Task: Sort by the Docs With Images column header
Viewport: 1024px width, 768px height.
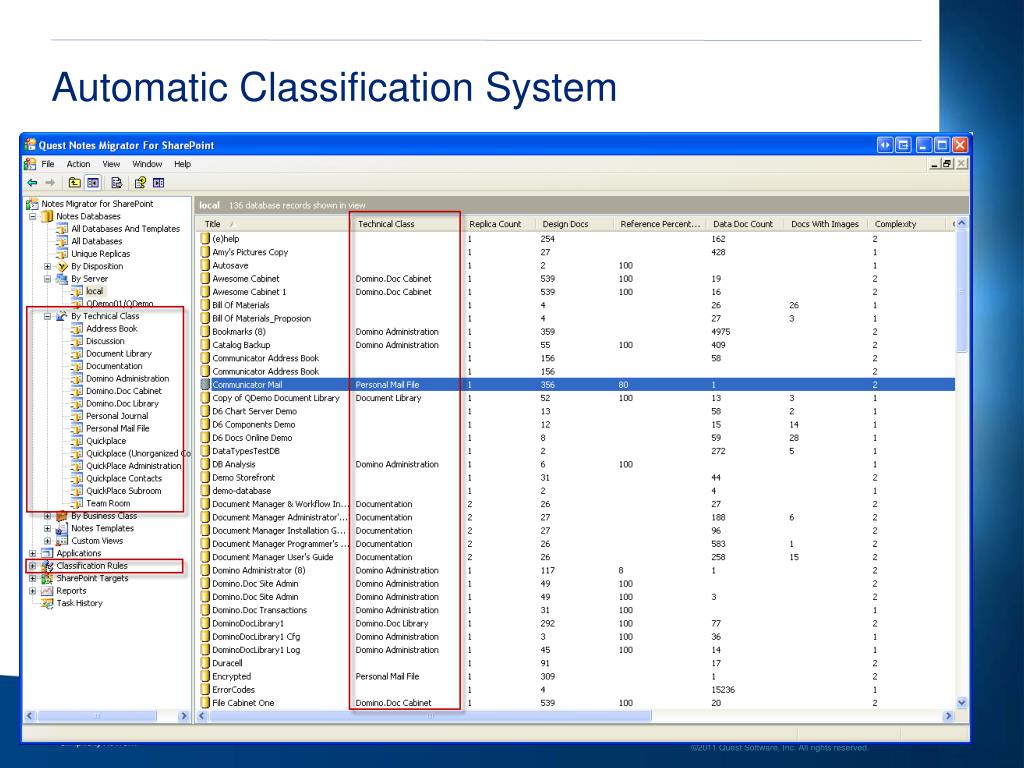Action: pyautogui.click(x=825, y=224)
